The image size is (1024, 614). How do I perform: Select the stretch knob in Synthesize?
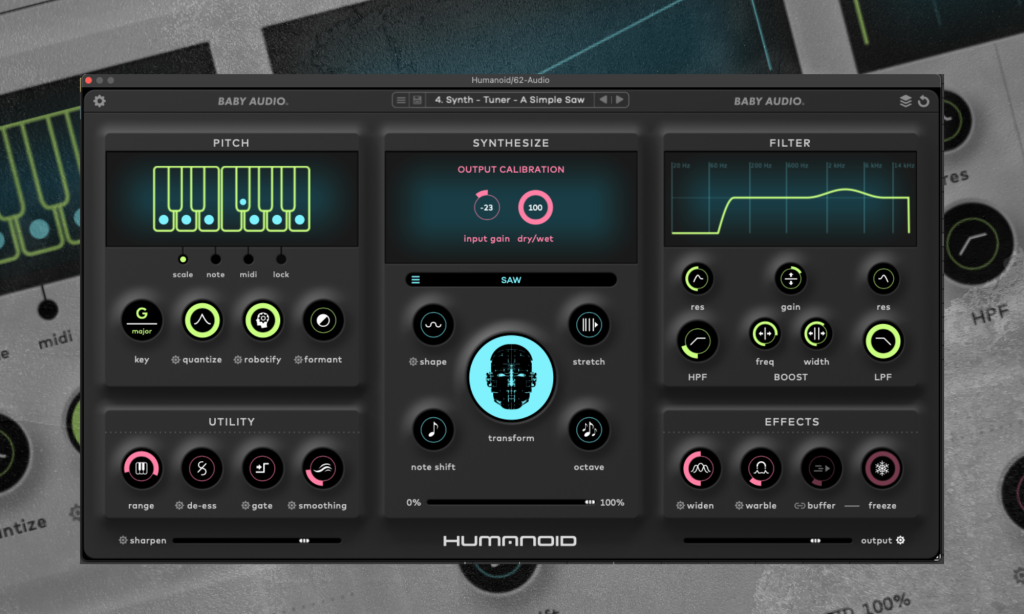588,325
